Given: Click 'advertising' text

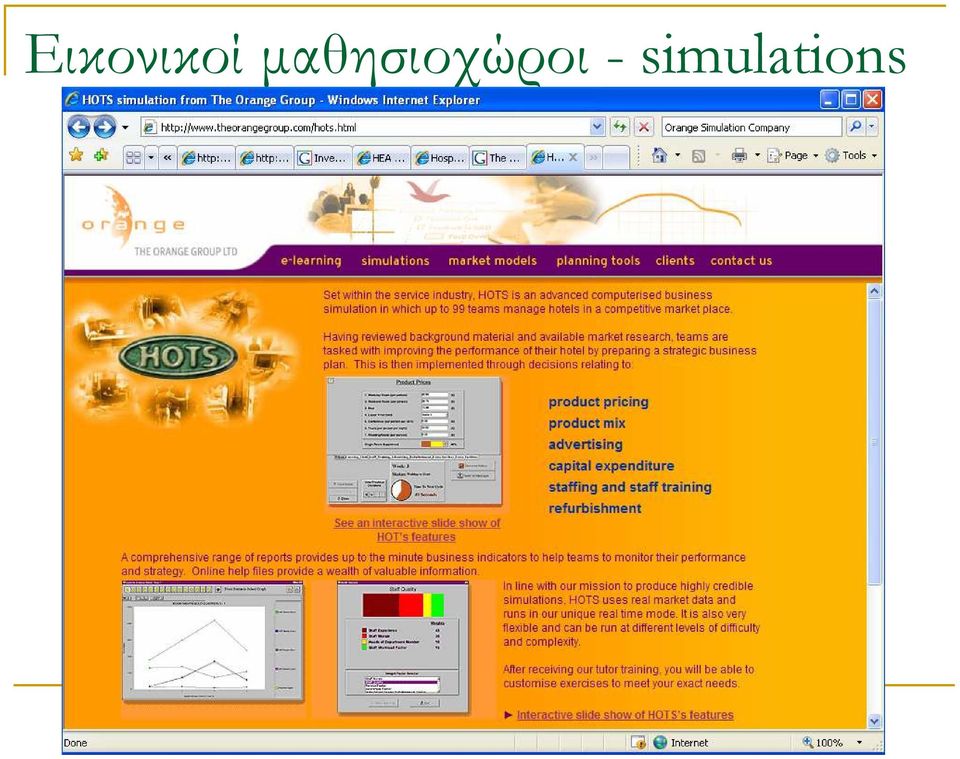Looking at the screenshot, I should point(585,444).
